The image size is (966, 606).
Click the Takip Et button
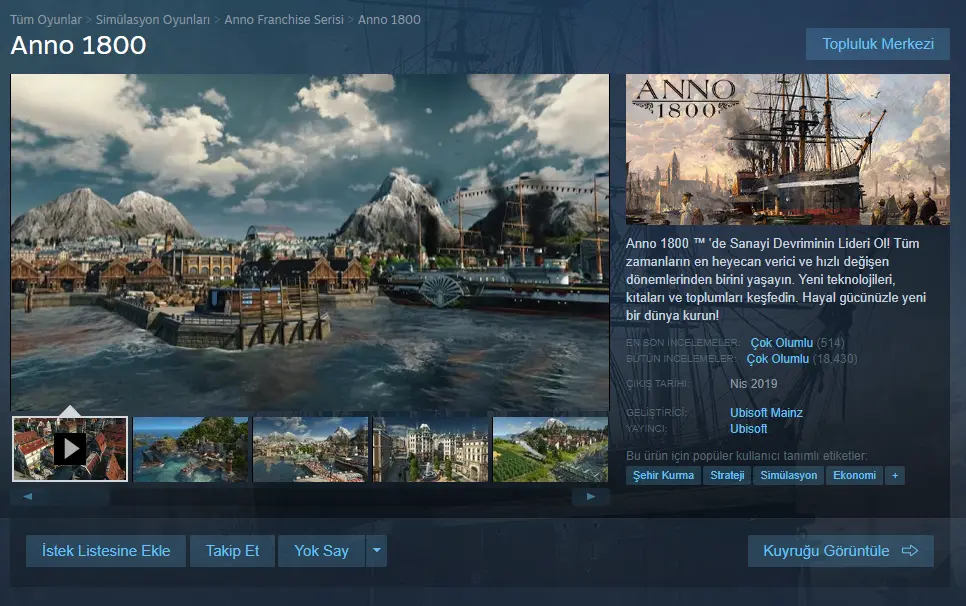232,551
